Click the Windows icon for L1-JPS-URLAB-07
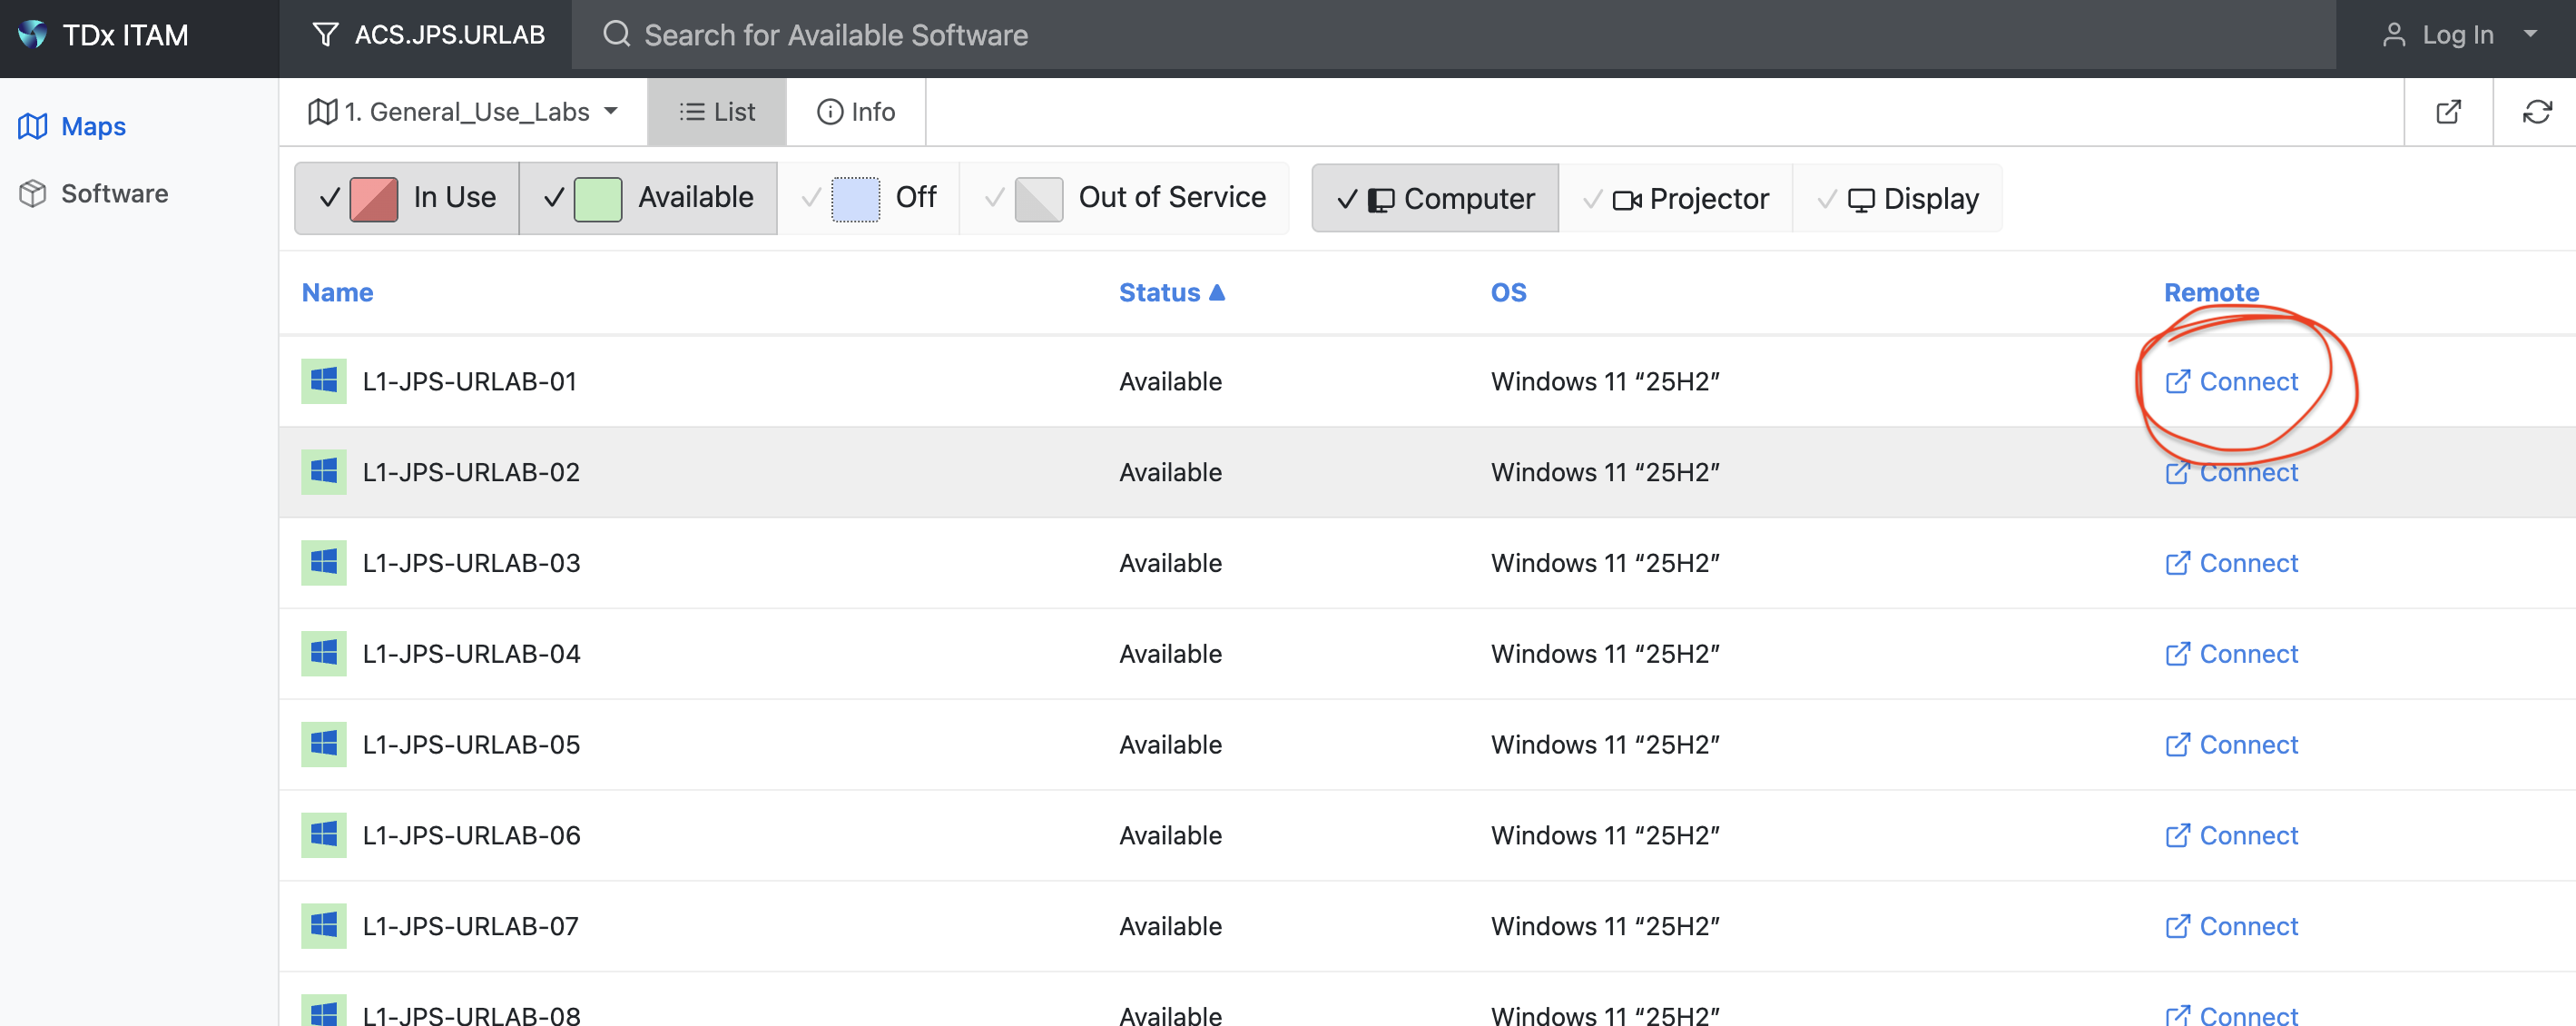2576x1026 pixels. pyautogui.click(x=324, y=926)
